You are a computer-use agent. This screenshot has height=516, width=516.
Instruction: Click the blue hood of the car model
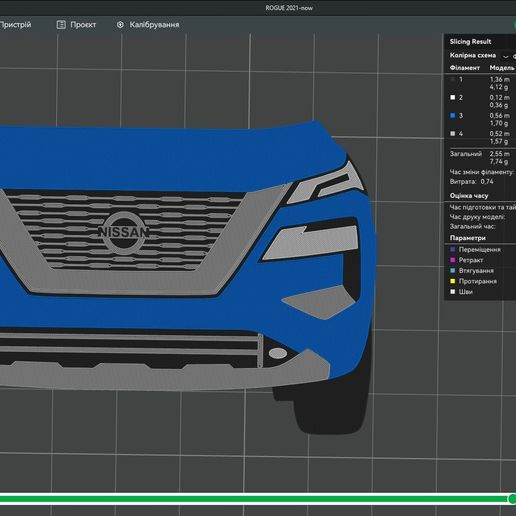point(167,157)
